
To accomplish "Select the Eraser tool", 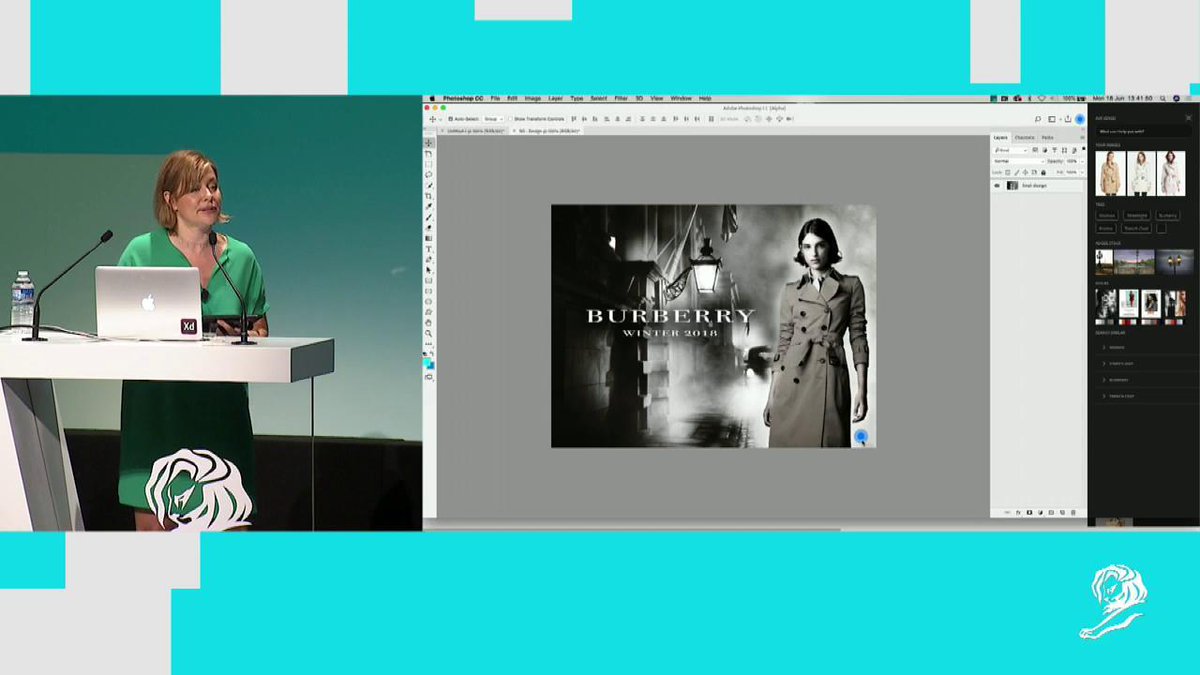I will tap(429, 227).
